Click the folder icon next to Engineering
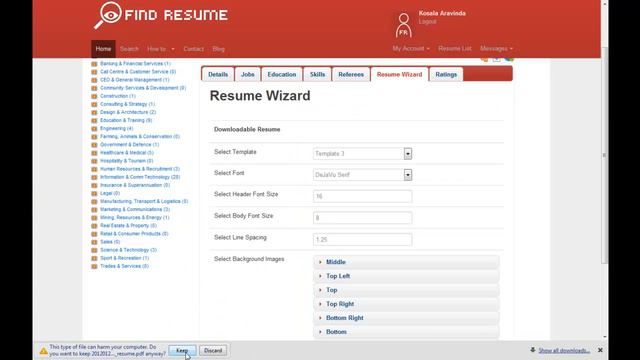The height and width of the screenshot is (360, 640). 94,129
